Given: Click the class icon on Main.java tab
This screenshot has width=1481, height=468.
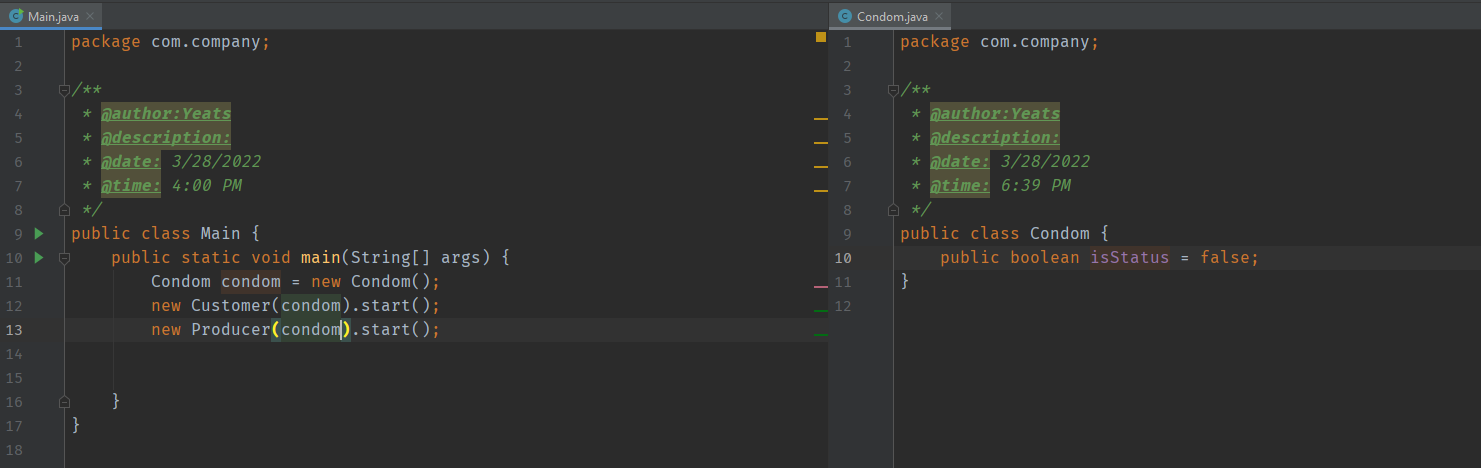Looking at the screenshot, I should point(16,16).
